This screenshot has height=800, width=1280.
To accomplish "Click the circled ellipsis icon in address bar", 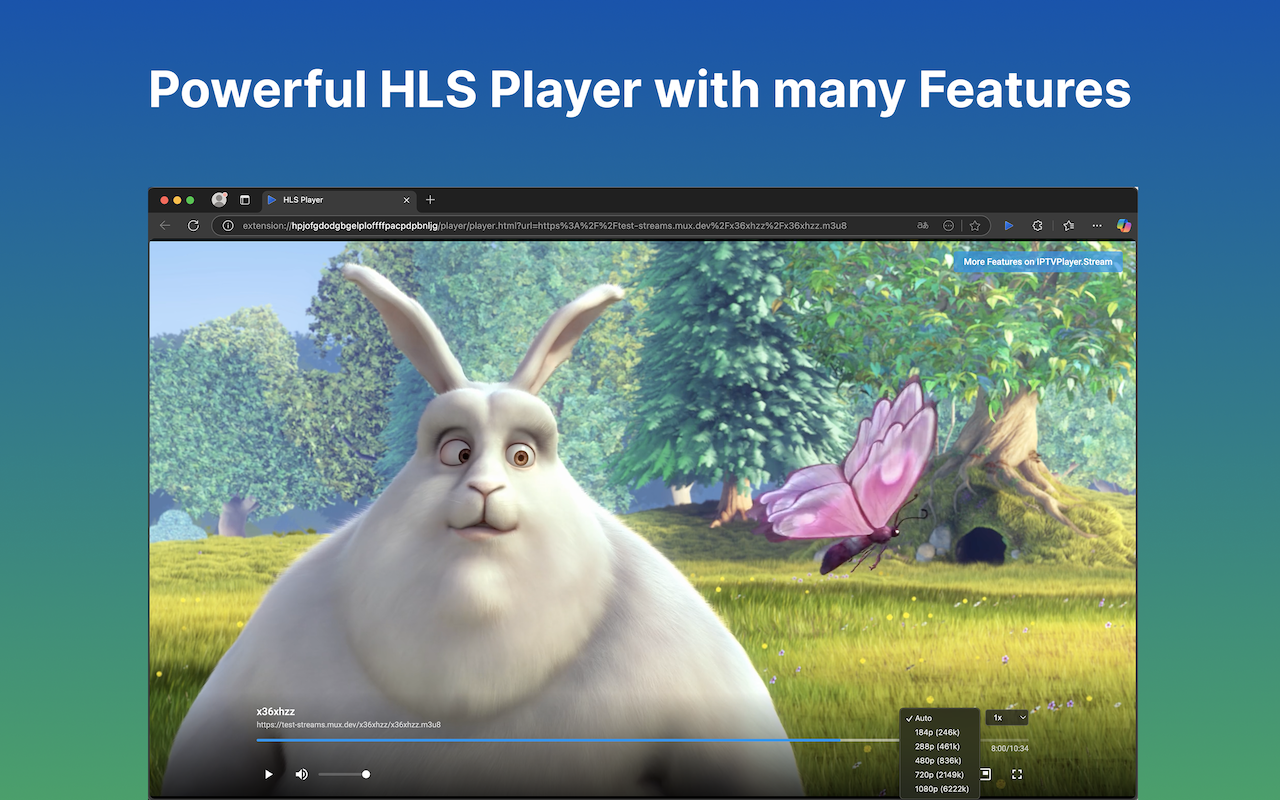I will (948, 226).
